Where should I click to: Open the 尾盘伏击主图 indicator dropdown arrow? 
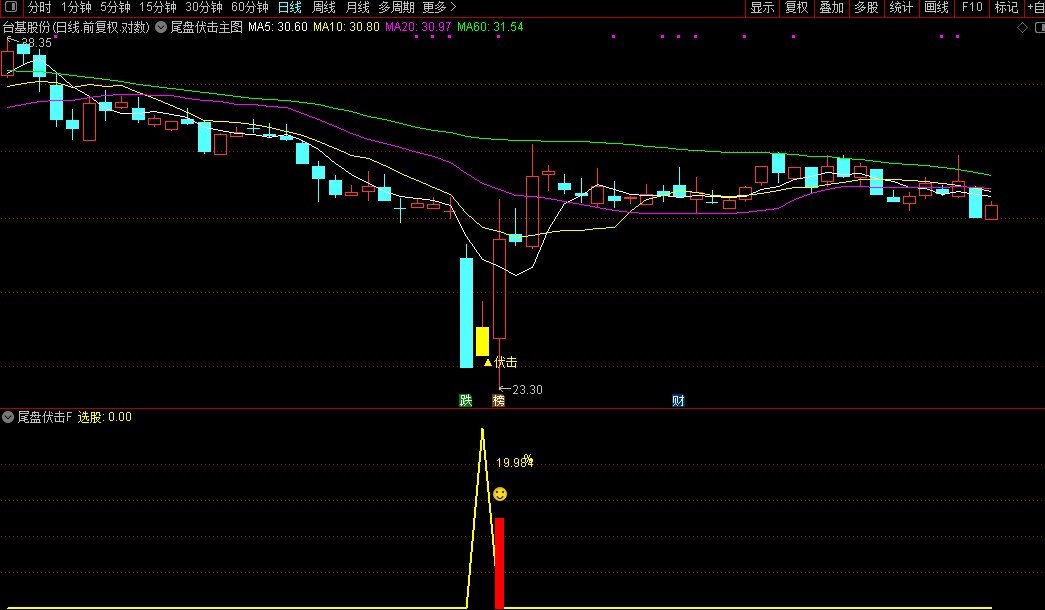click(x=161, y=27)
